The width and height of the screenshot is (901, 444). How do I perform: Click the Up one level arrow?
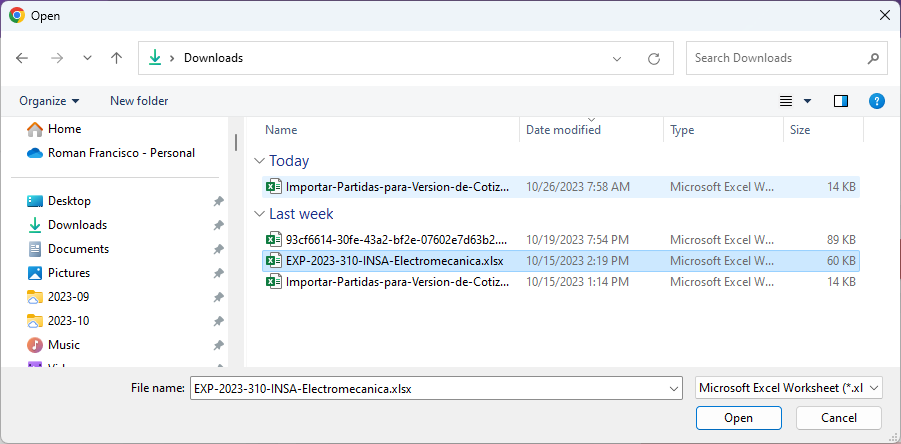click(116, 58)
